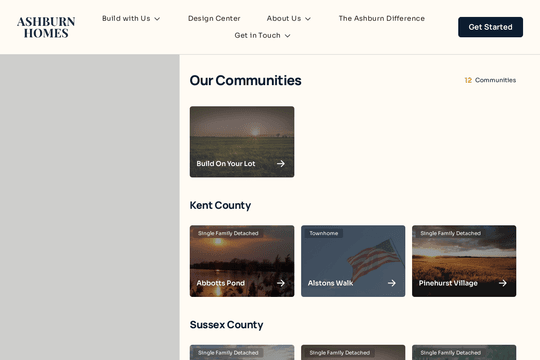This screenshot has height=360, width=540.
Task: Open the About Us menu
Action: point(289,18)
